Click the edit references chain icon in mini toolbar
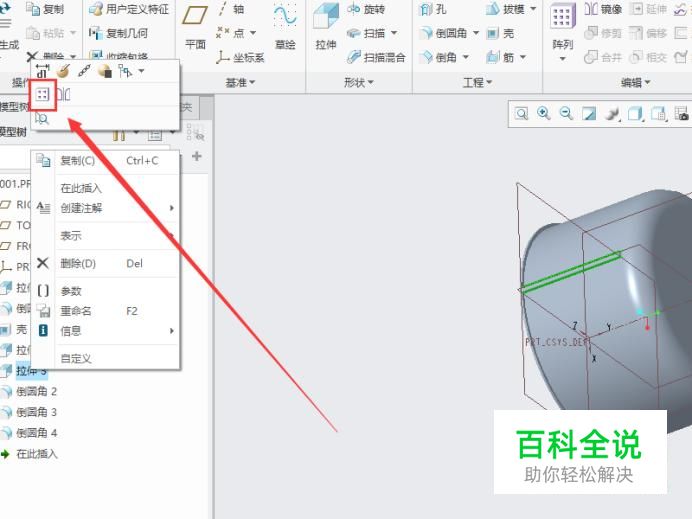 (x=84, y=71)
